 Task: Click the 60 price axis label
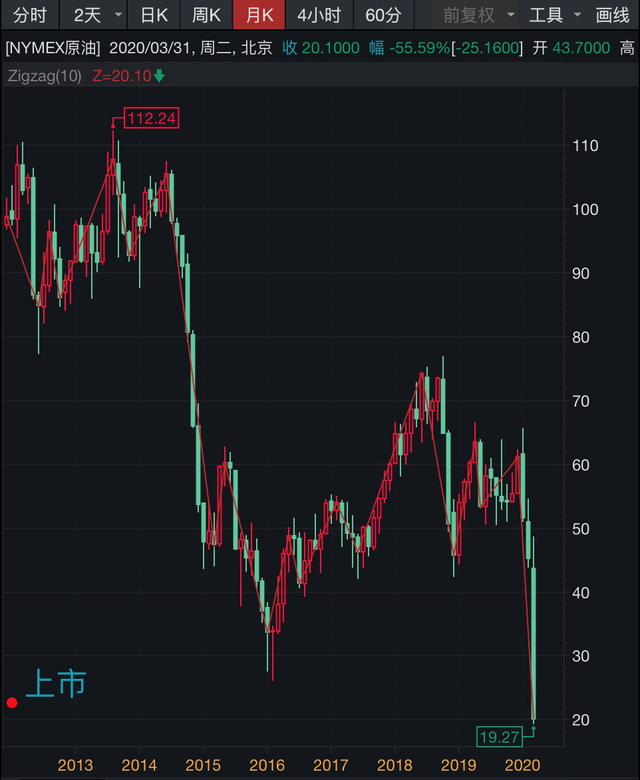pos(580,465)
